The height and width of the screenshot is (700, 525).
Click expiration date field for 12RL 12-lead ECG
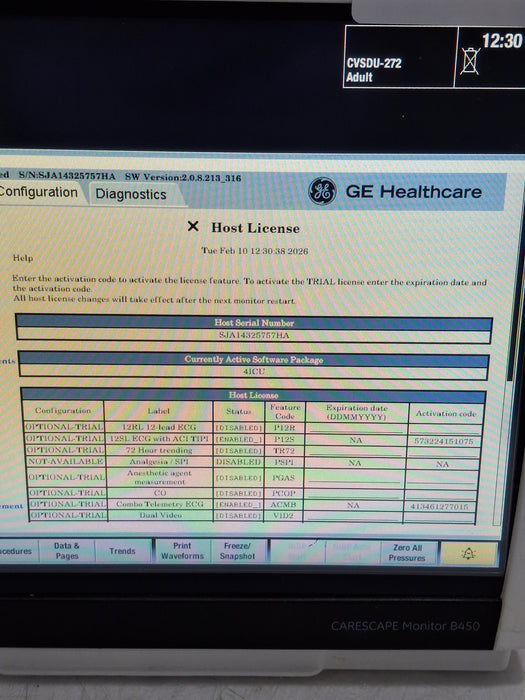[x=357, y=428]
